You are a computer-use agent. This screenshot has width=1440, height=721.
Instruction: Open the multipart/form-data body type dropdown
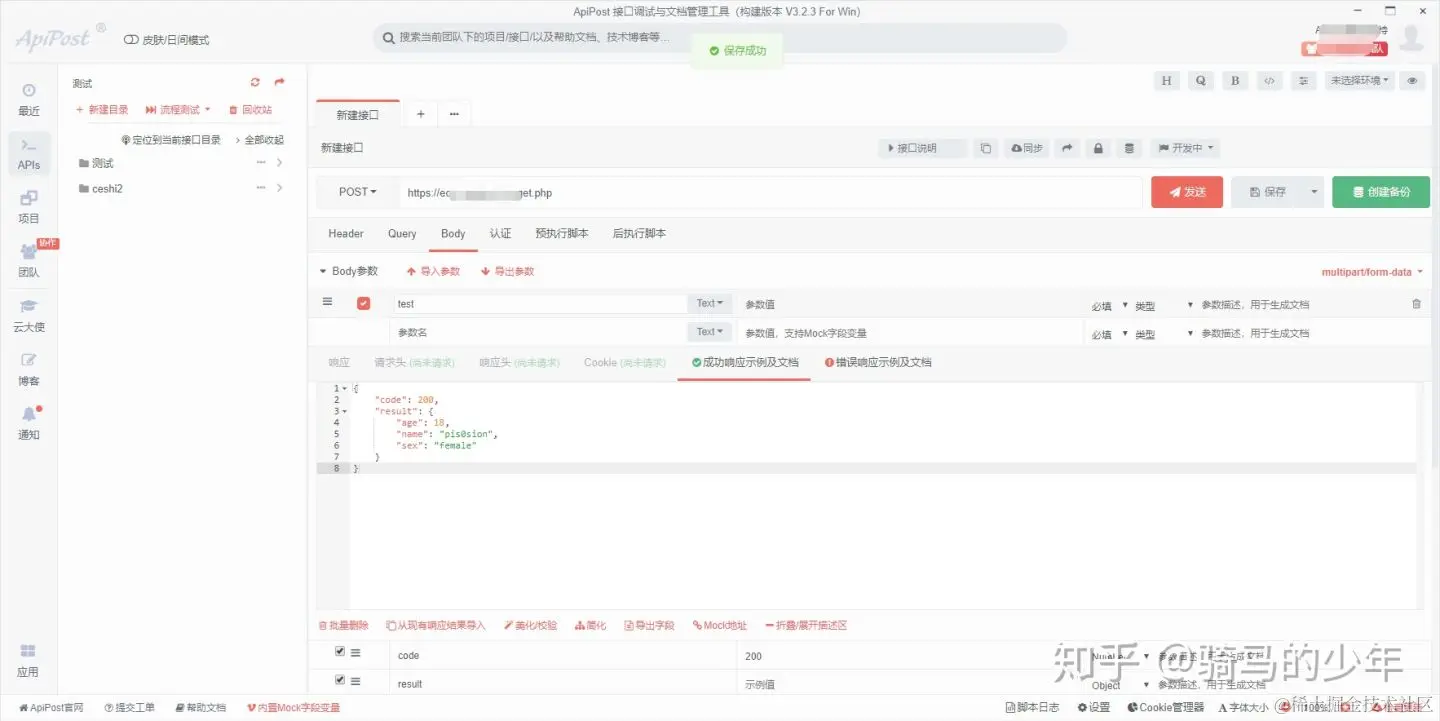point(1372,272)
